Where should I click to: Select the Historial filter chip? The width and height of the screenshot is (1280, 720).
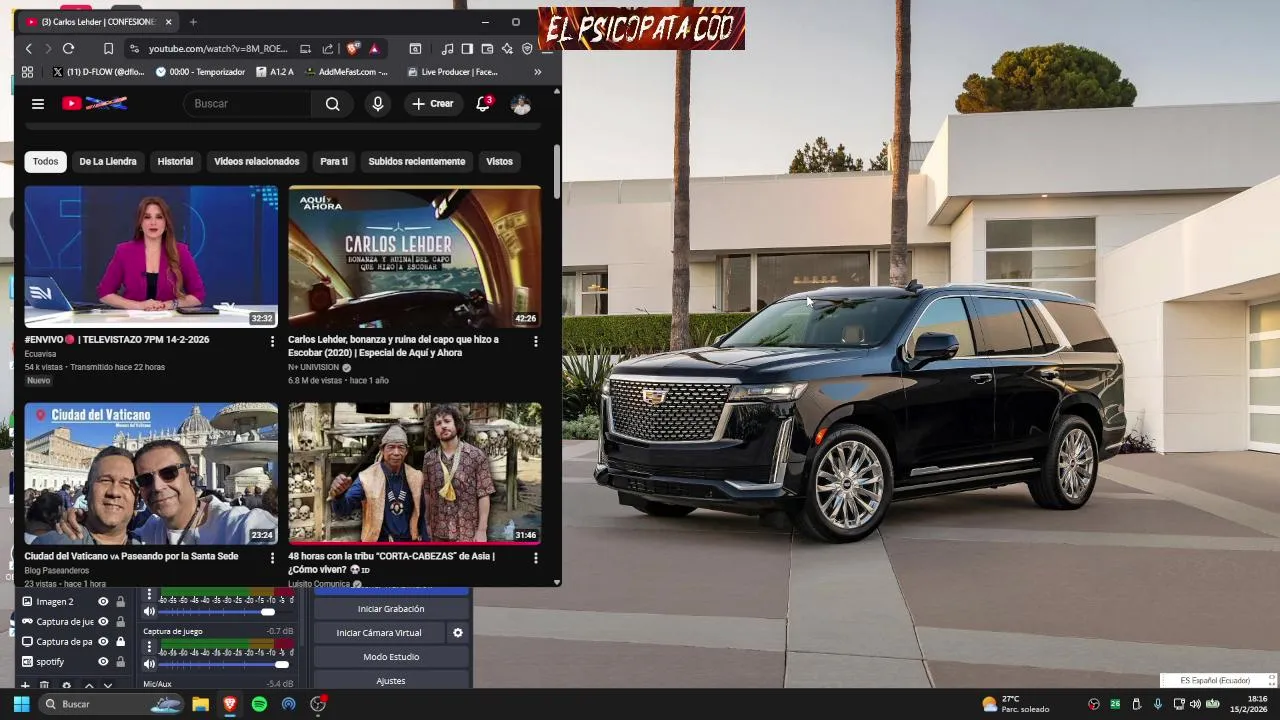coord(175,161)
